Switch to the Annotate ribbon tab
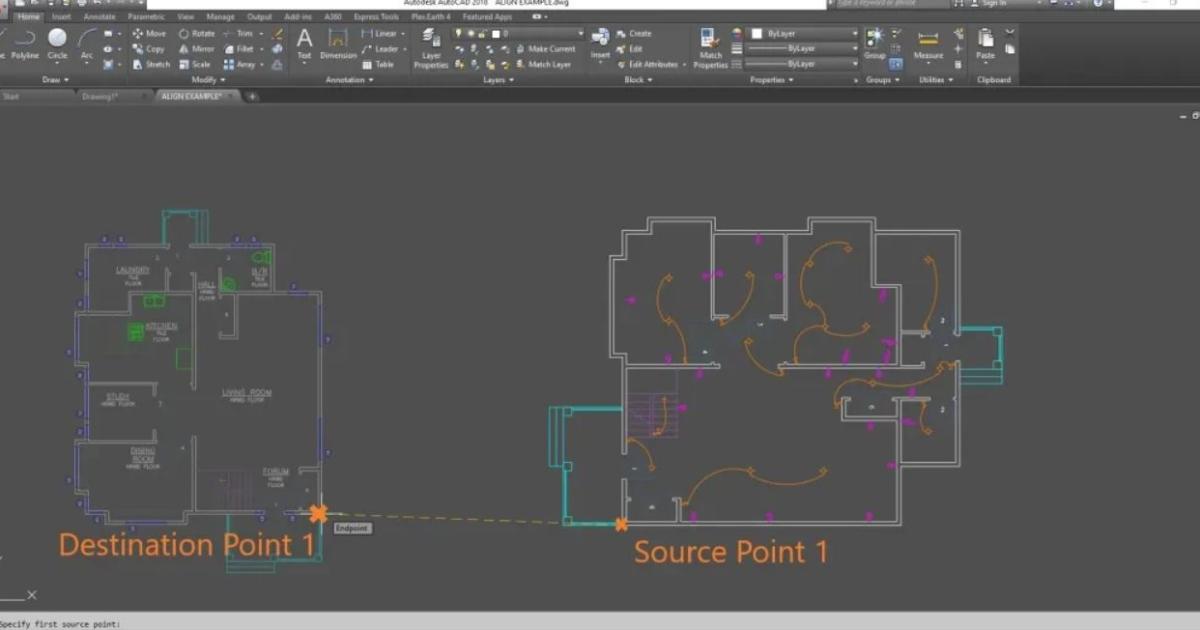This screenshot has height=630, width=1200. [x=99, y=17]
